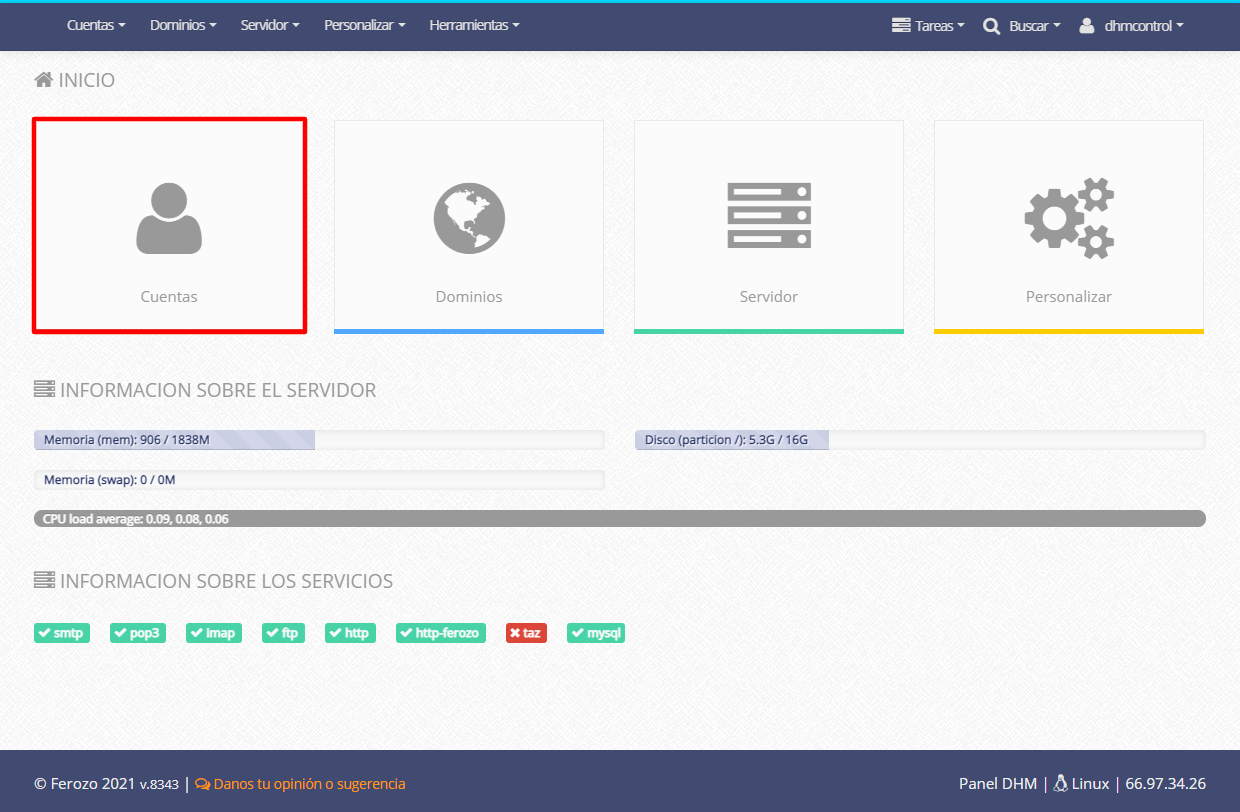Image resolution: width=1240 pixels, height=812 pixels.
Task: Open the Dominios dropdown in navbar
Action: point(183,26)
